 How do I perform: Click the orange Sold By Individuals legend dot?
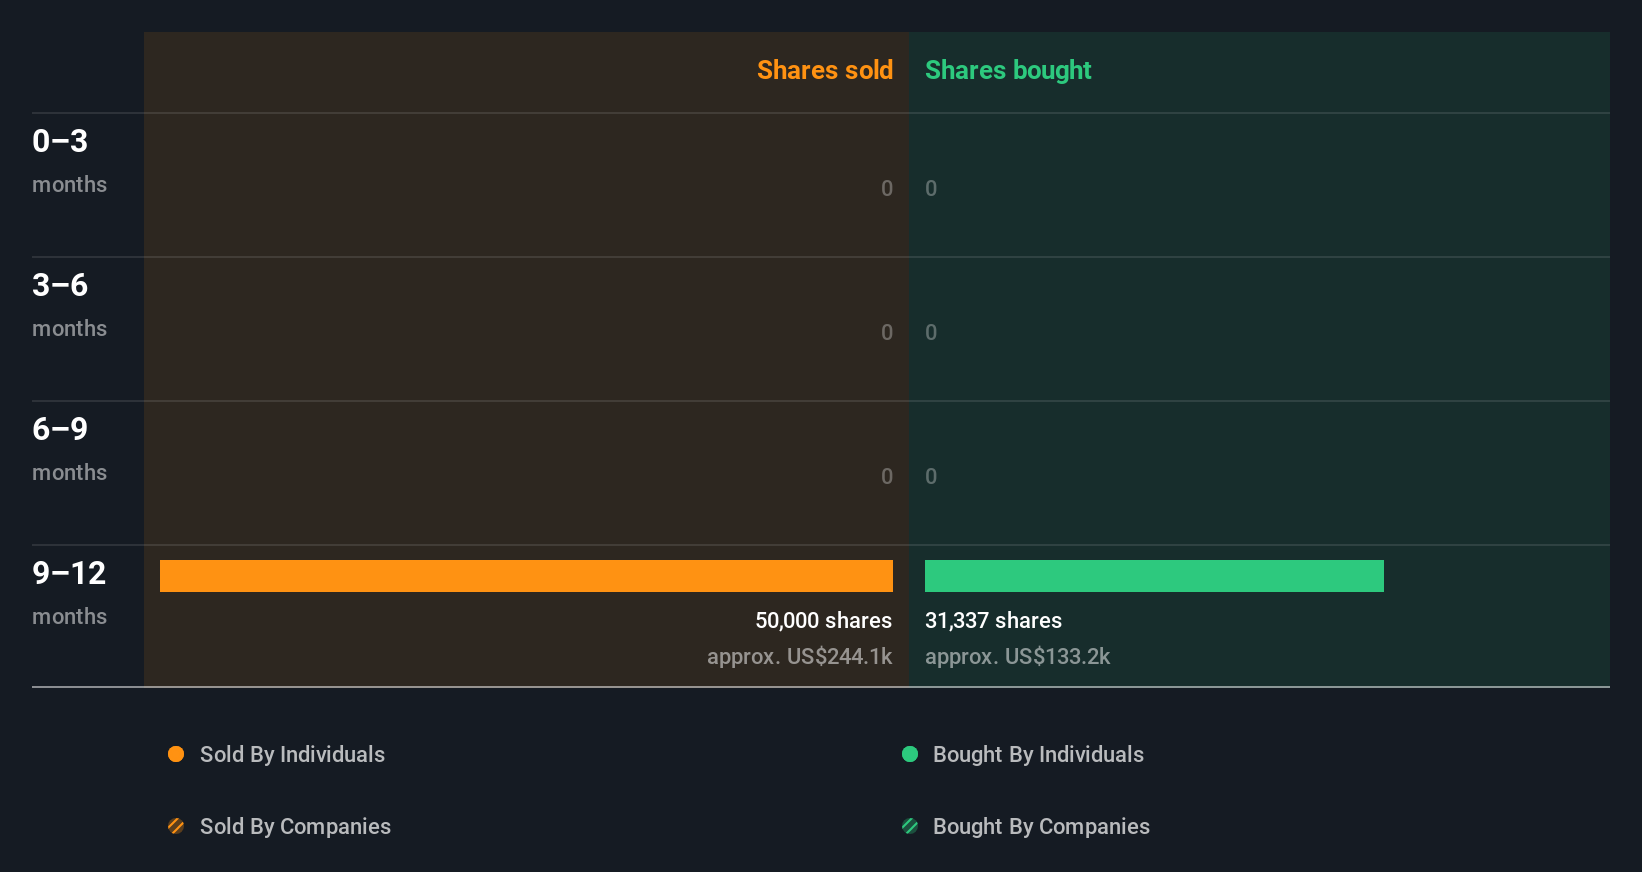coord(176,754)
